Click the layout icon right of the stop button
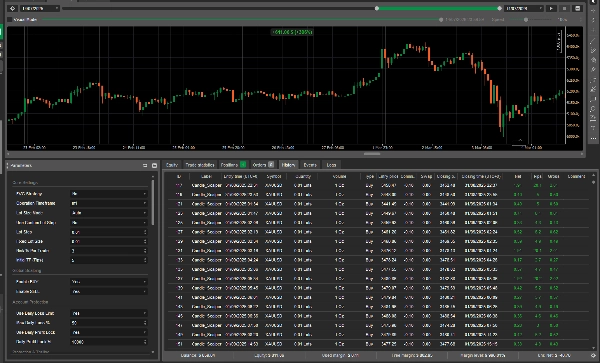This screenshot has width=600, height=363. pos(578,8)
